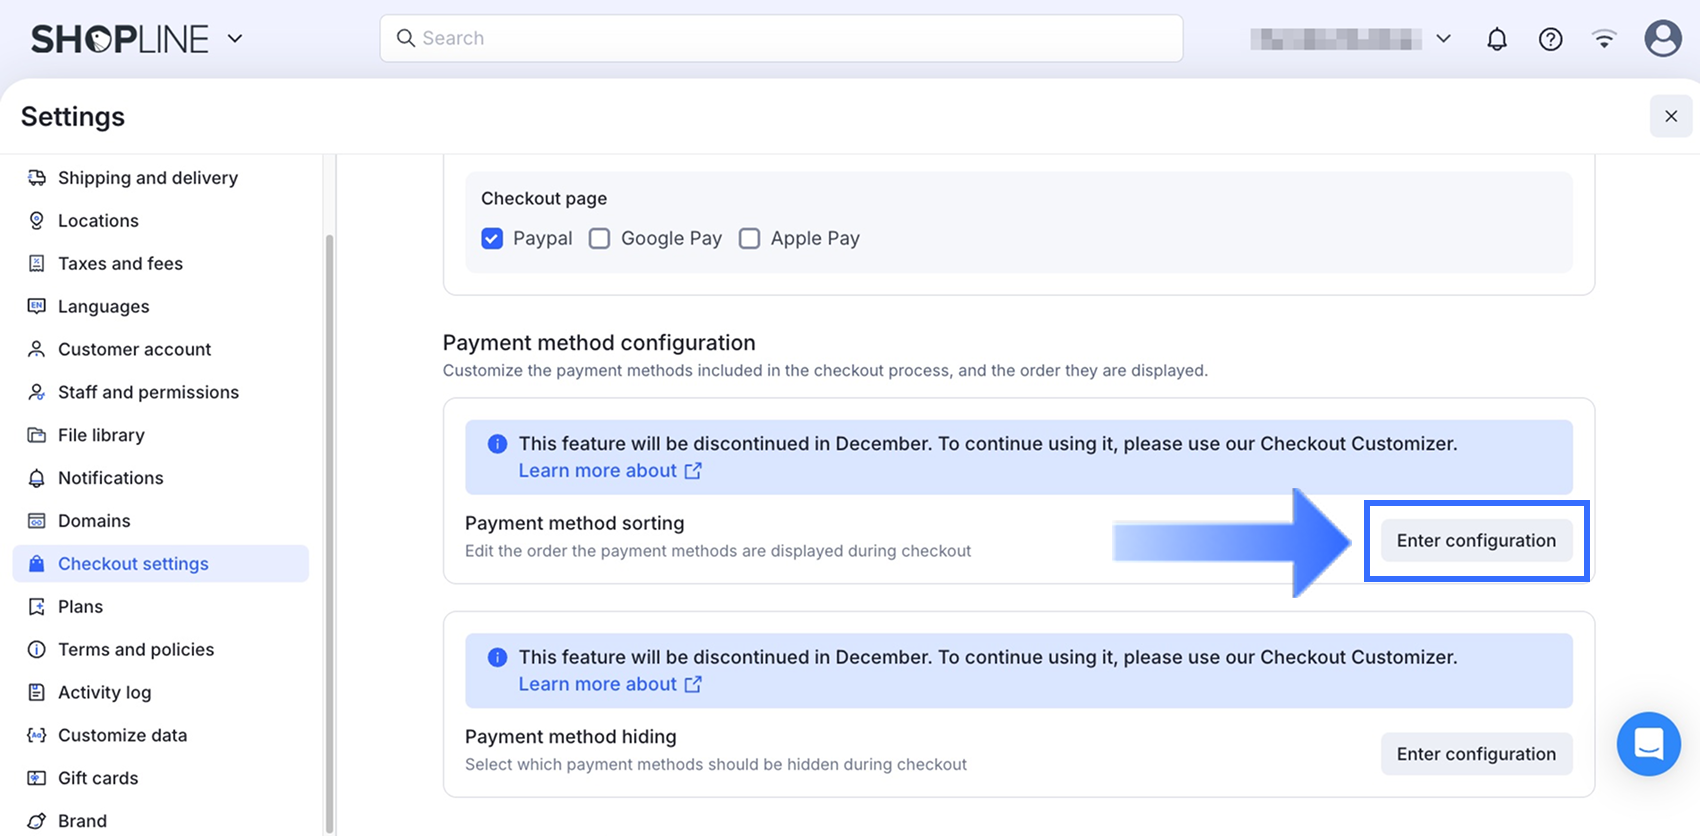Click the wifi status icon

[1604, 39]
